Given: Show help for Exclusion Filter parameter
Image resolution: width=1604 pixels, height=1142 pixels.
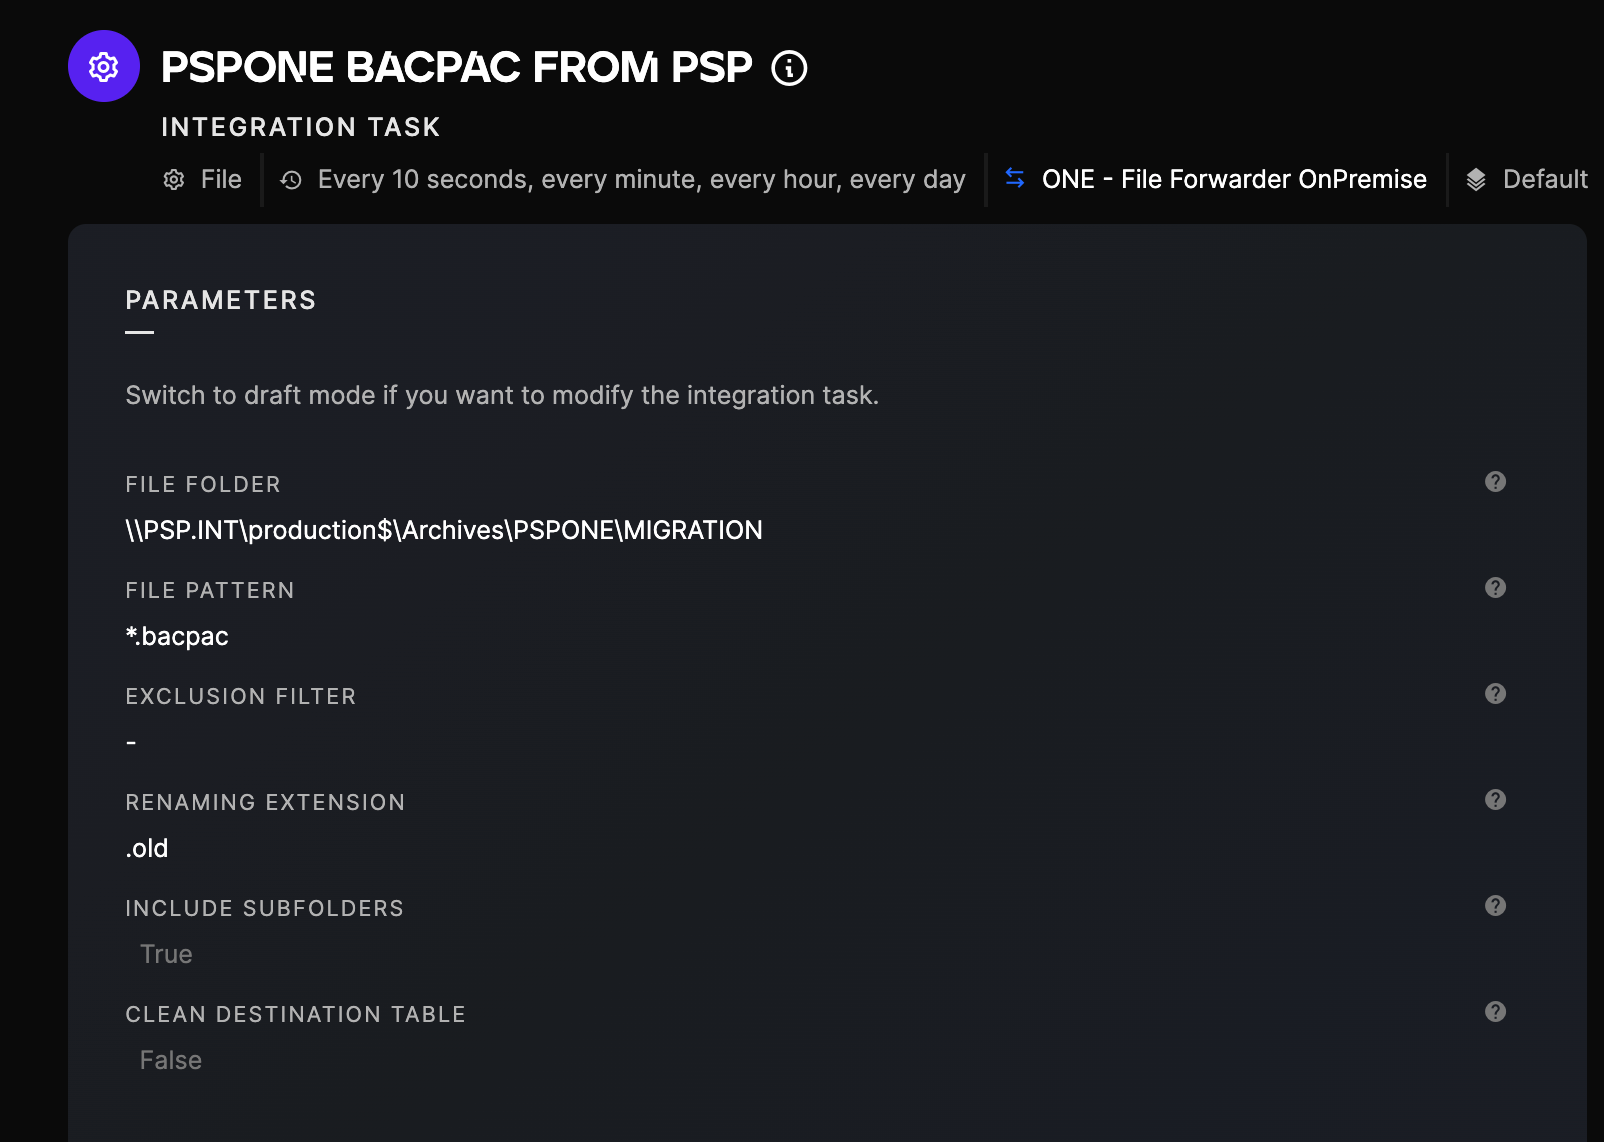Looking at the screenshot, I should pyautogui.click(x=1495, y=694).
